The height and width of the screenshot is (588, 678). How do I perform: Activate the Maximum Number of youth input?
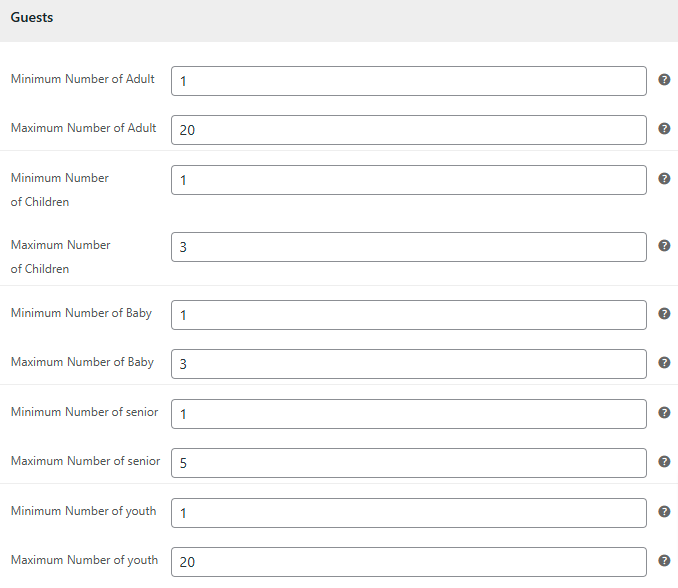point(409,562)
